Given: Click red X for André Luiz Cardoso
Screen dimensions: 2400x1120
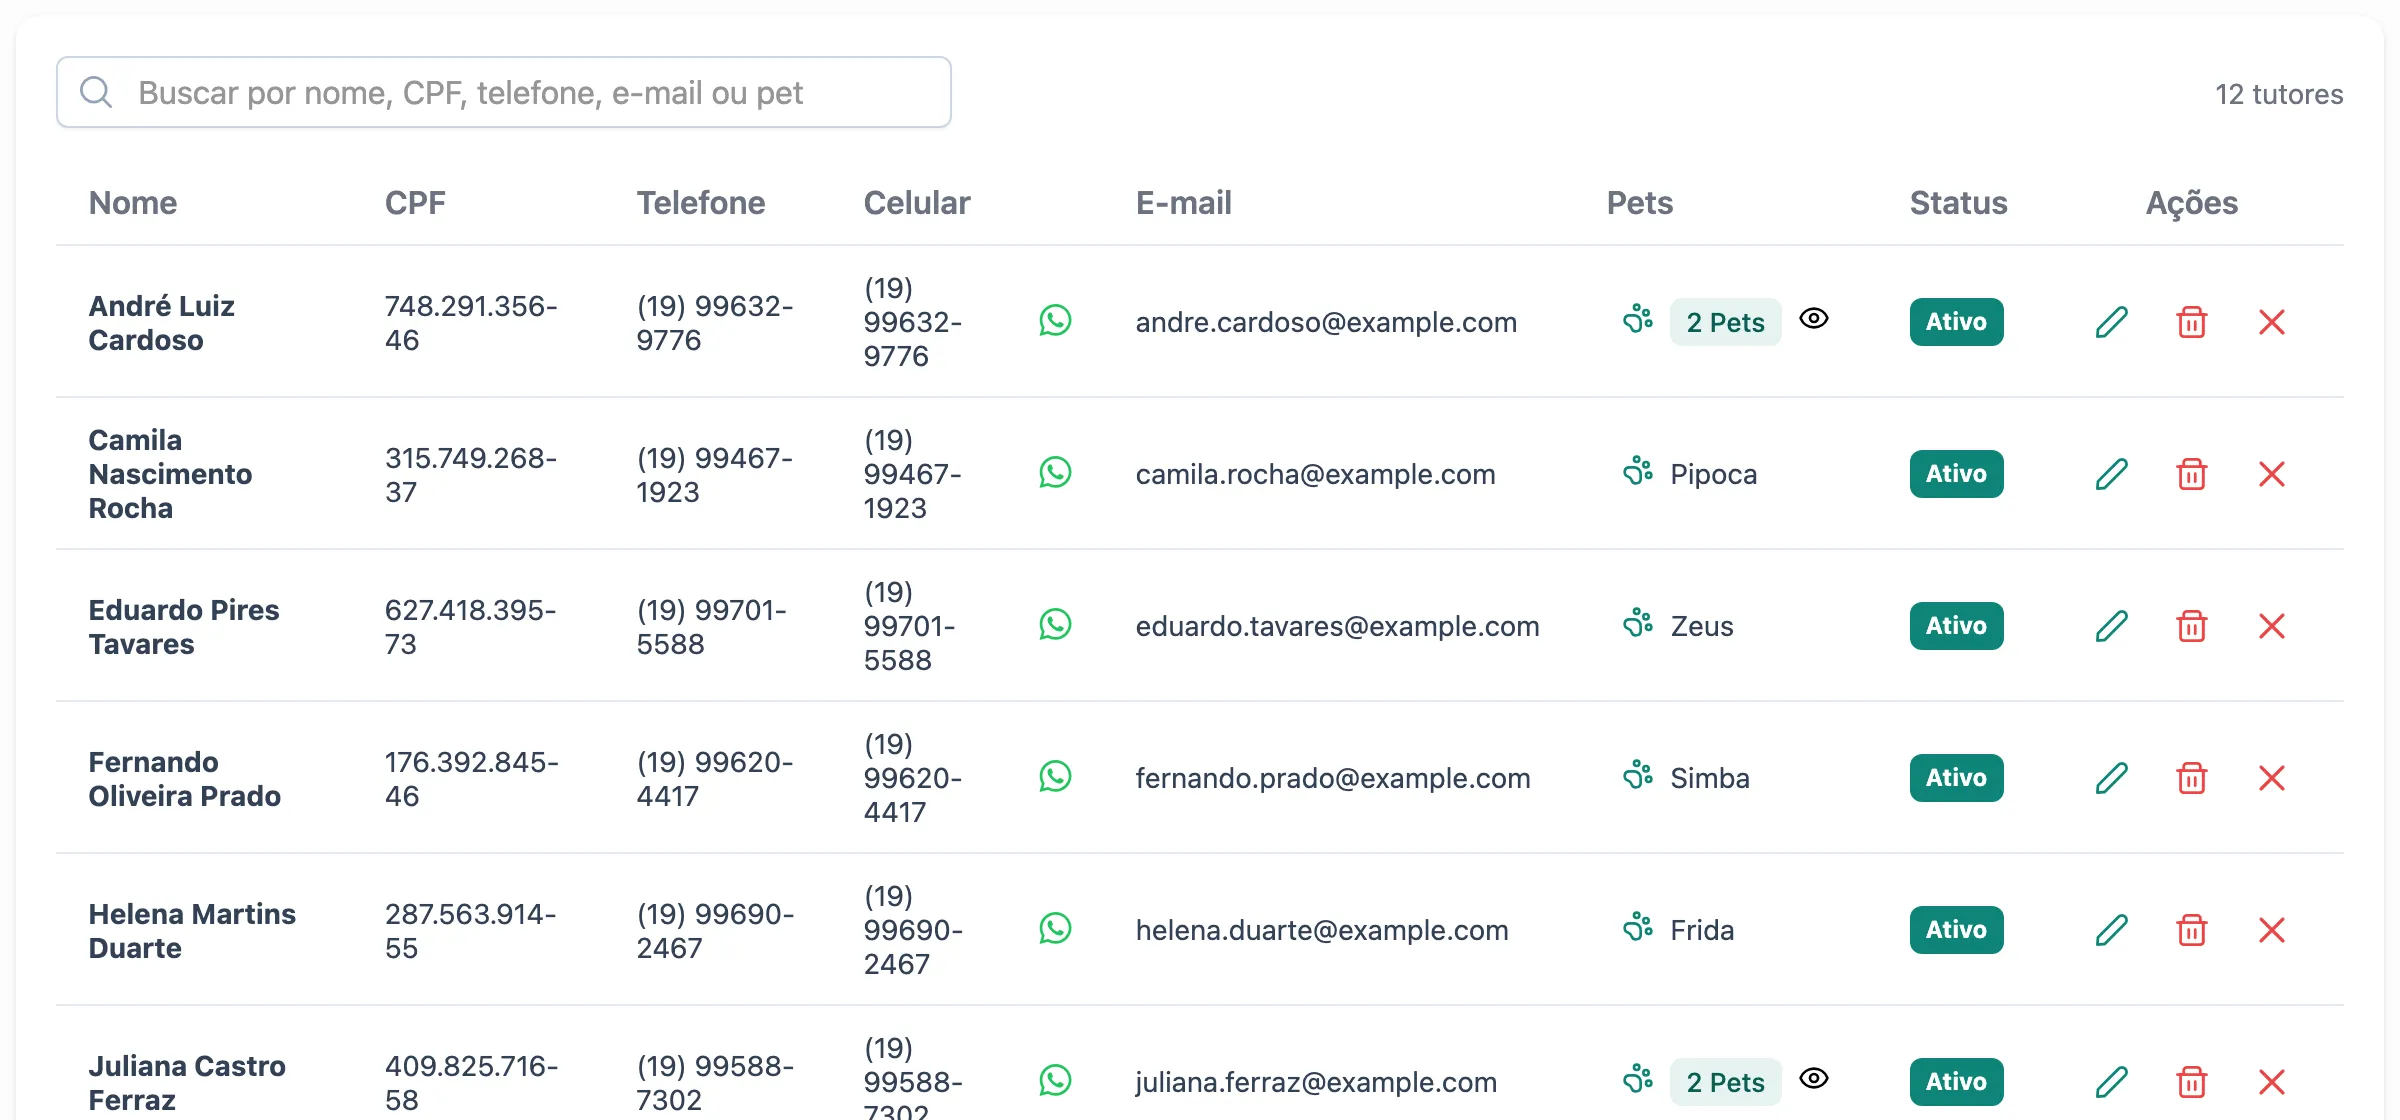Looking at the screenshot, I should 2272,322.
